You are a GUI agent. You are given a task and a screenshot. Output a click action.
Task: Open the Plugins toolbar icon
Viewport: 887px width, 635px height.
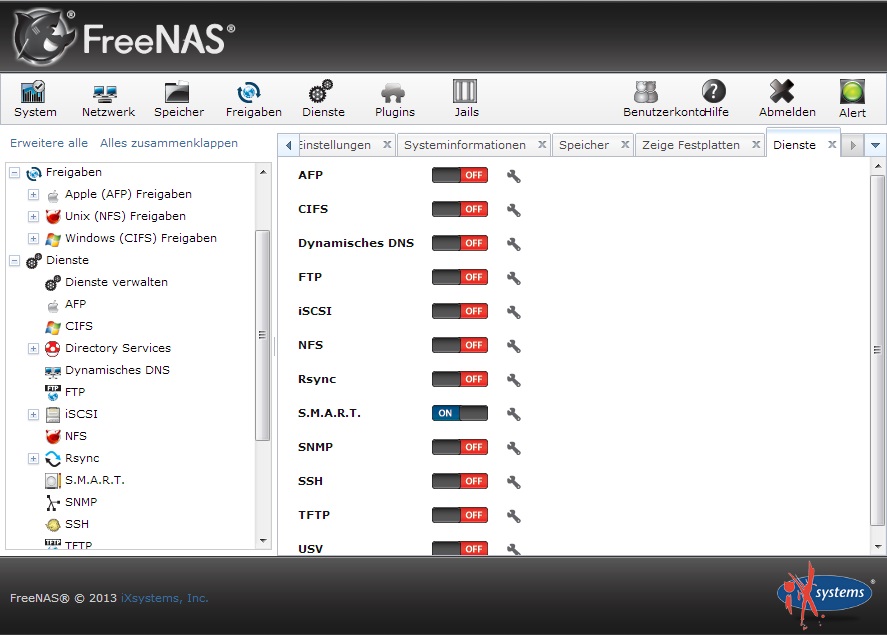394,99
